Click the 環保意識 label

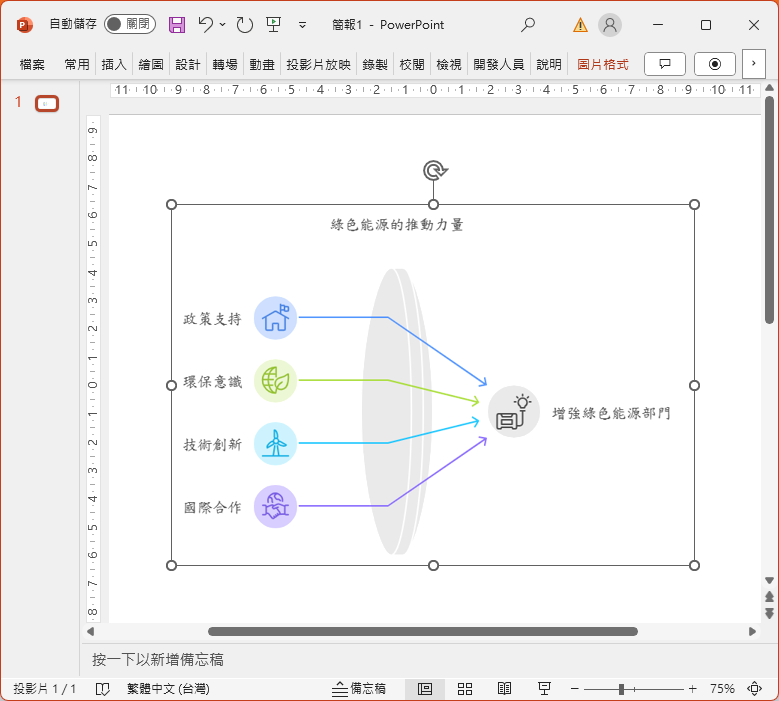[x=212, y=382]
